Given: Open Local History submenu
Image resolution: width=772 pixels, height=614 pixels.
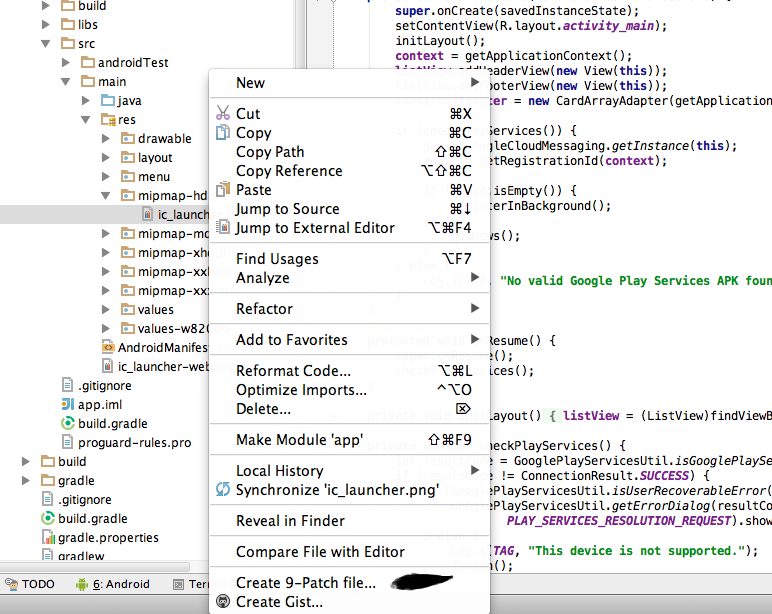Looking at the screenshot, I should pyautogui.click(x=350, y=471).
